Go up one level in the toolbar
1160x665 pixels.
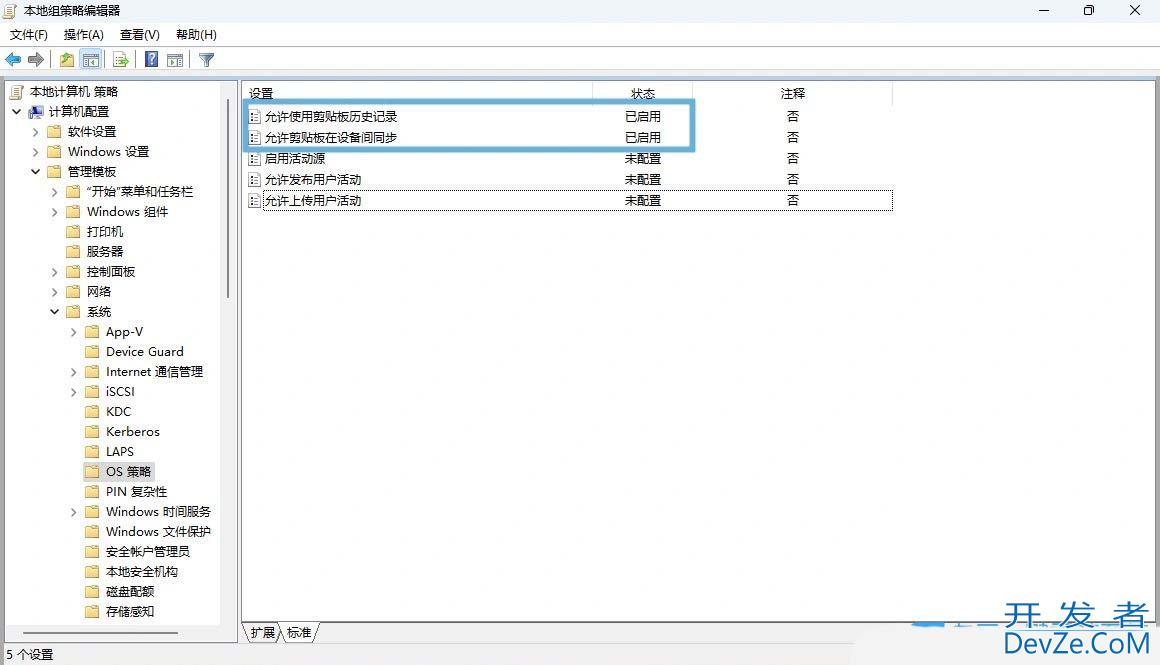(x=67, y=60)
